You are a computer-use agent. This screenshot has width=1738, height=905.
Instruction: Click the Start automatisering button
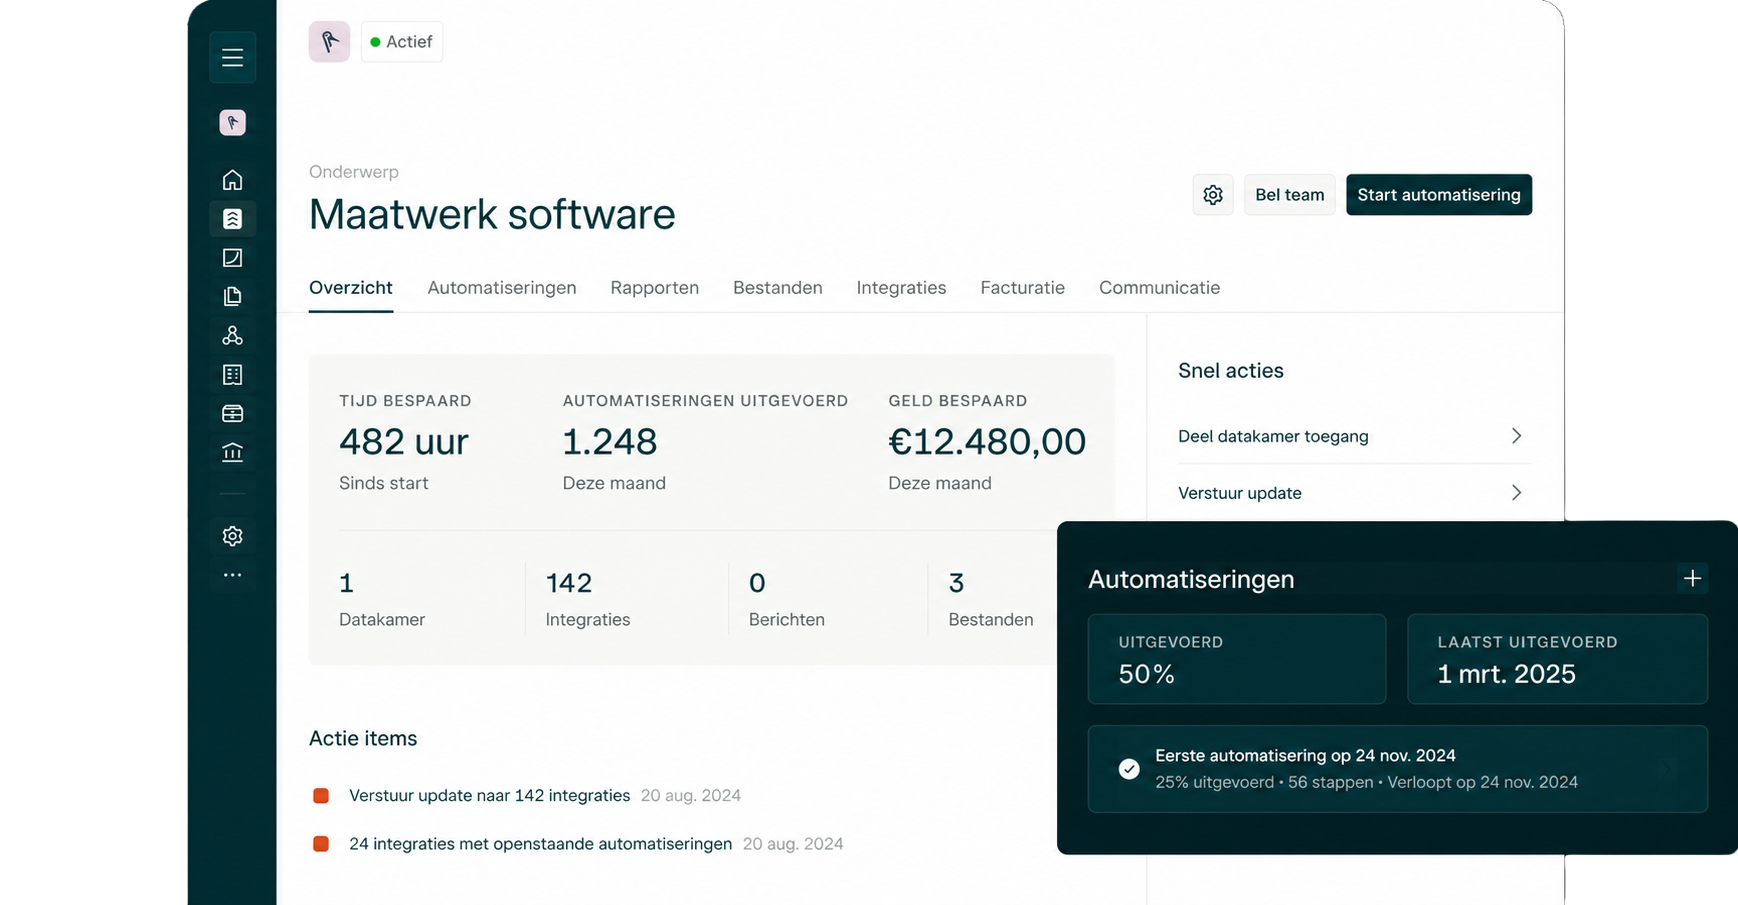click(1439, 194)
